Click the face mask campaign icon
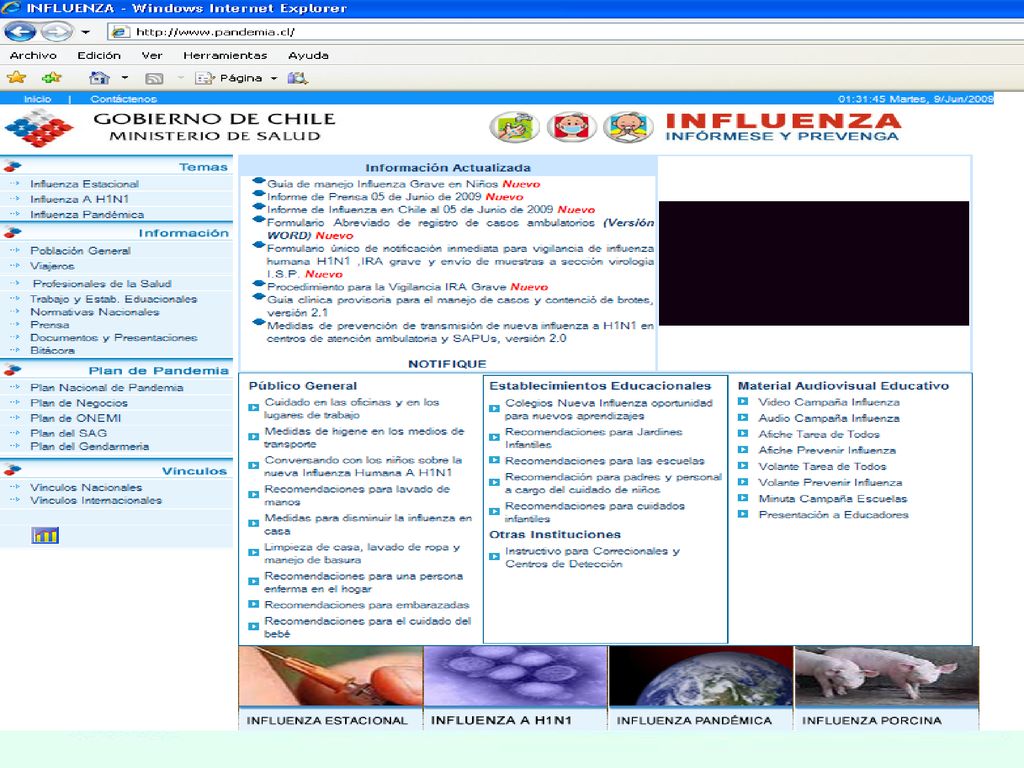 point(571,127)
